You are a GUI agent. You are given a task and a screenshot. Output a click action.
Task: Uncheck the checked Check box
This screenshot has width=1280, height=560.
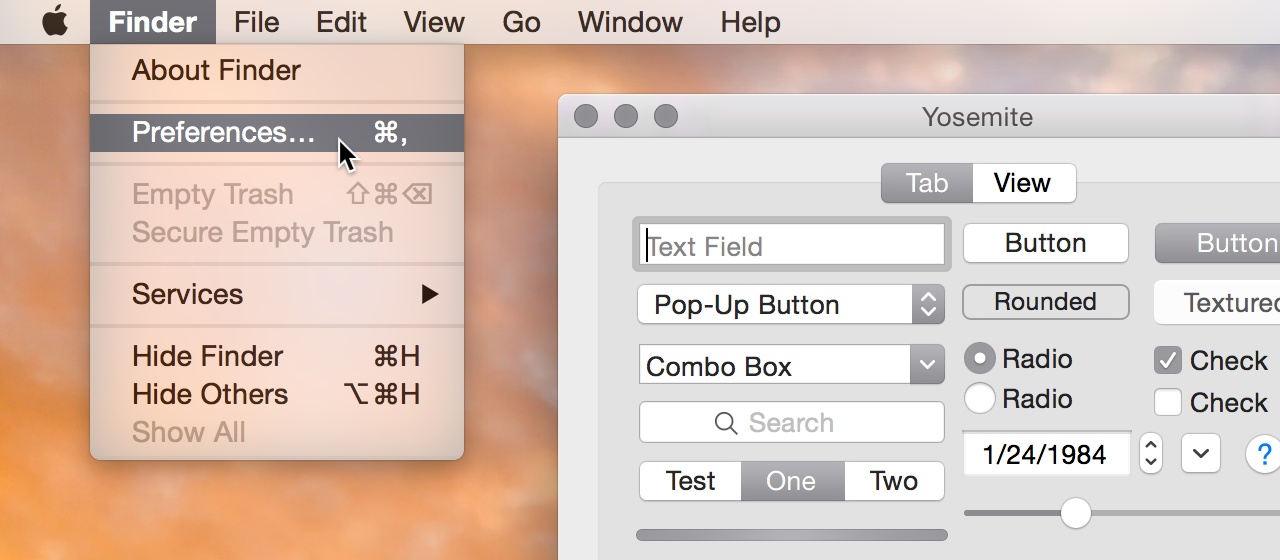pos(1168,360)
